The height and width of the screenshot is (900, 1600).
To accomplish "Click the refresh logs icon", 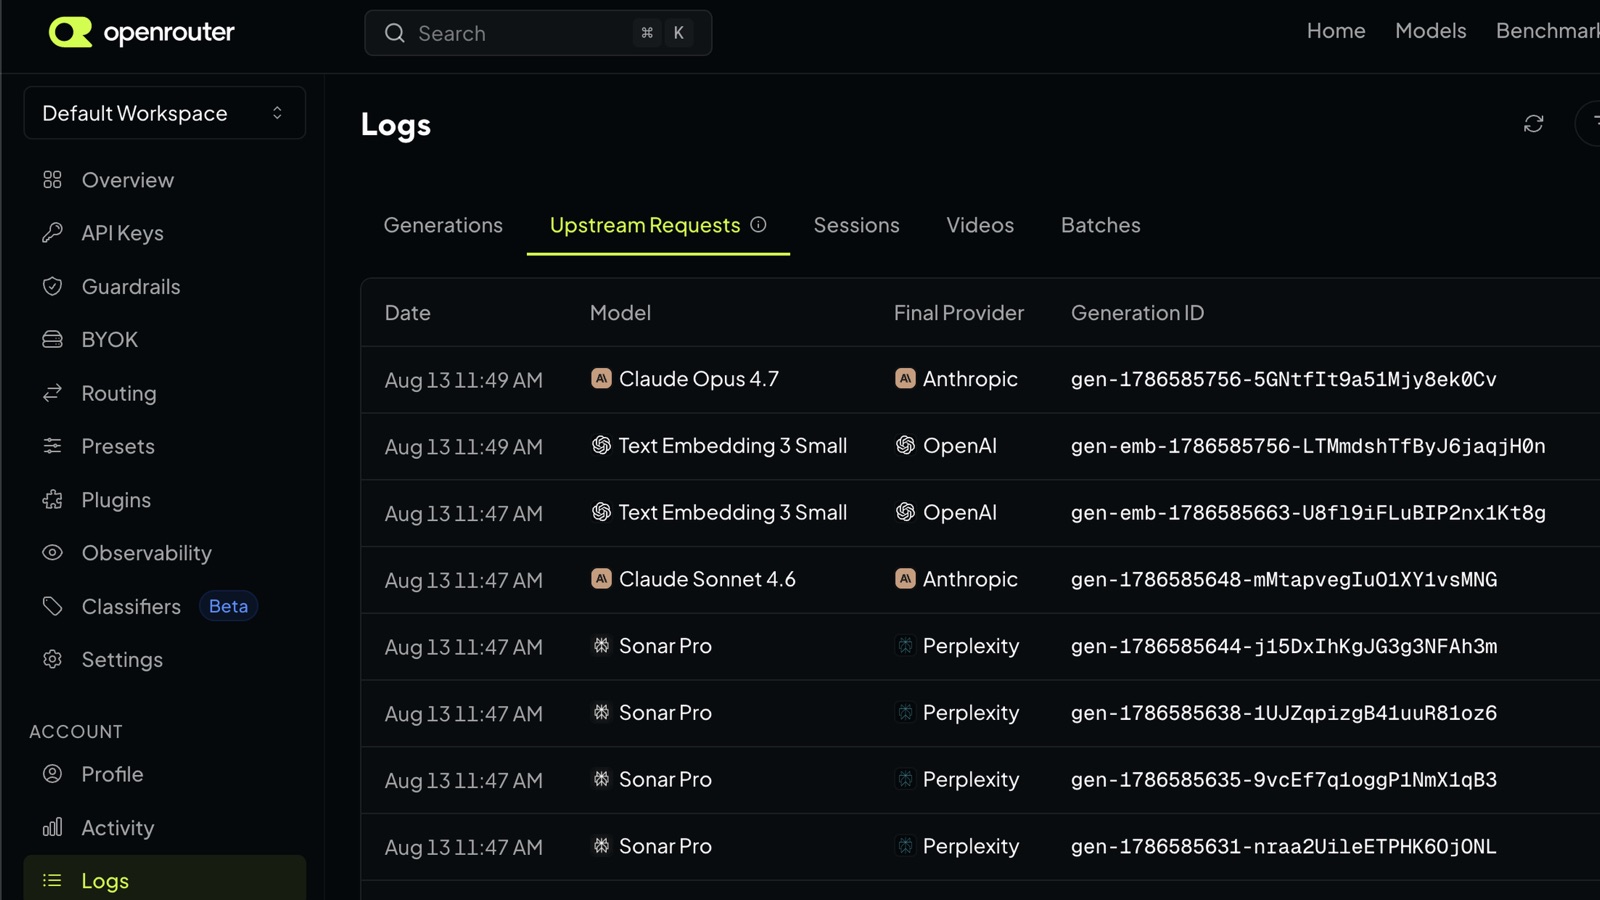I will [1533, 123].
